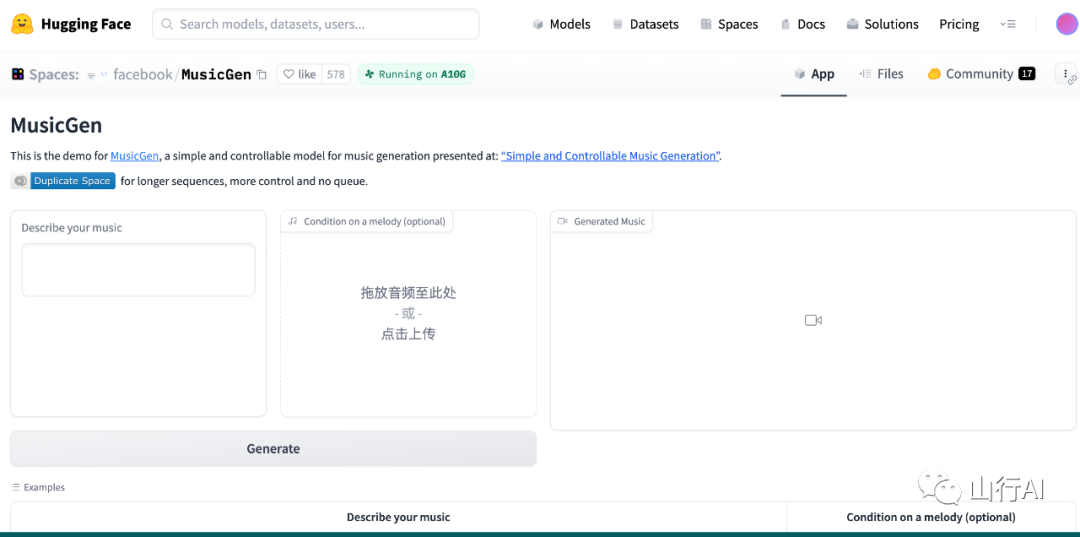Copy the space name with copy icon
The height and width of the screenshot is (537, 1080).
(261, 74)
